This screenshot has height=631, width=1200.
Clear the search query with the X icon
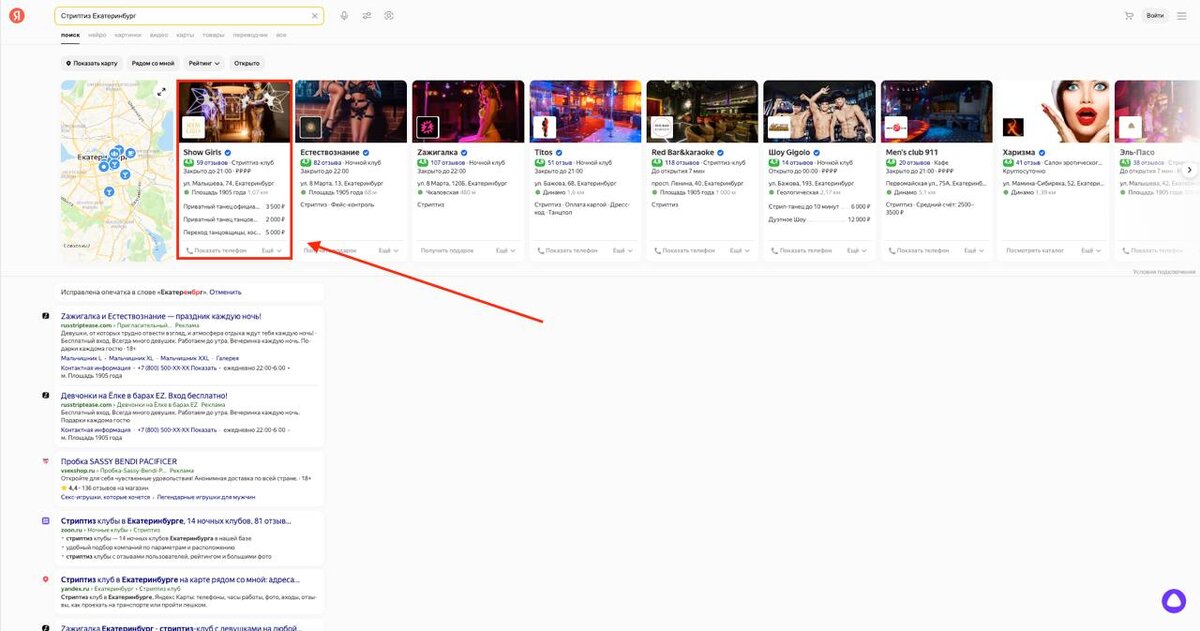[x=315, y=16]
